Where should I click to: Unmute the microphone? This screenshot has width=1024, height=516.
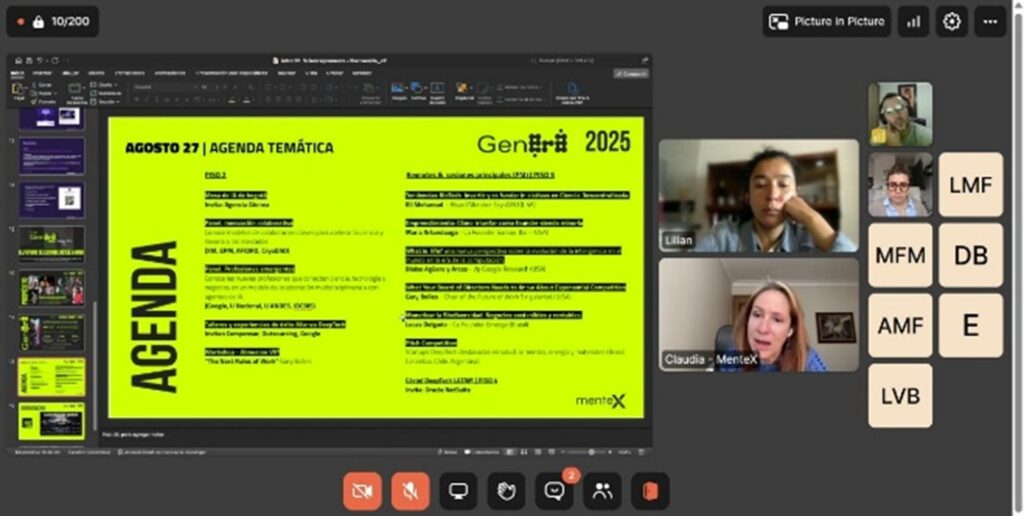[410, 491]
